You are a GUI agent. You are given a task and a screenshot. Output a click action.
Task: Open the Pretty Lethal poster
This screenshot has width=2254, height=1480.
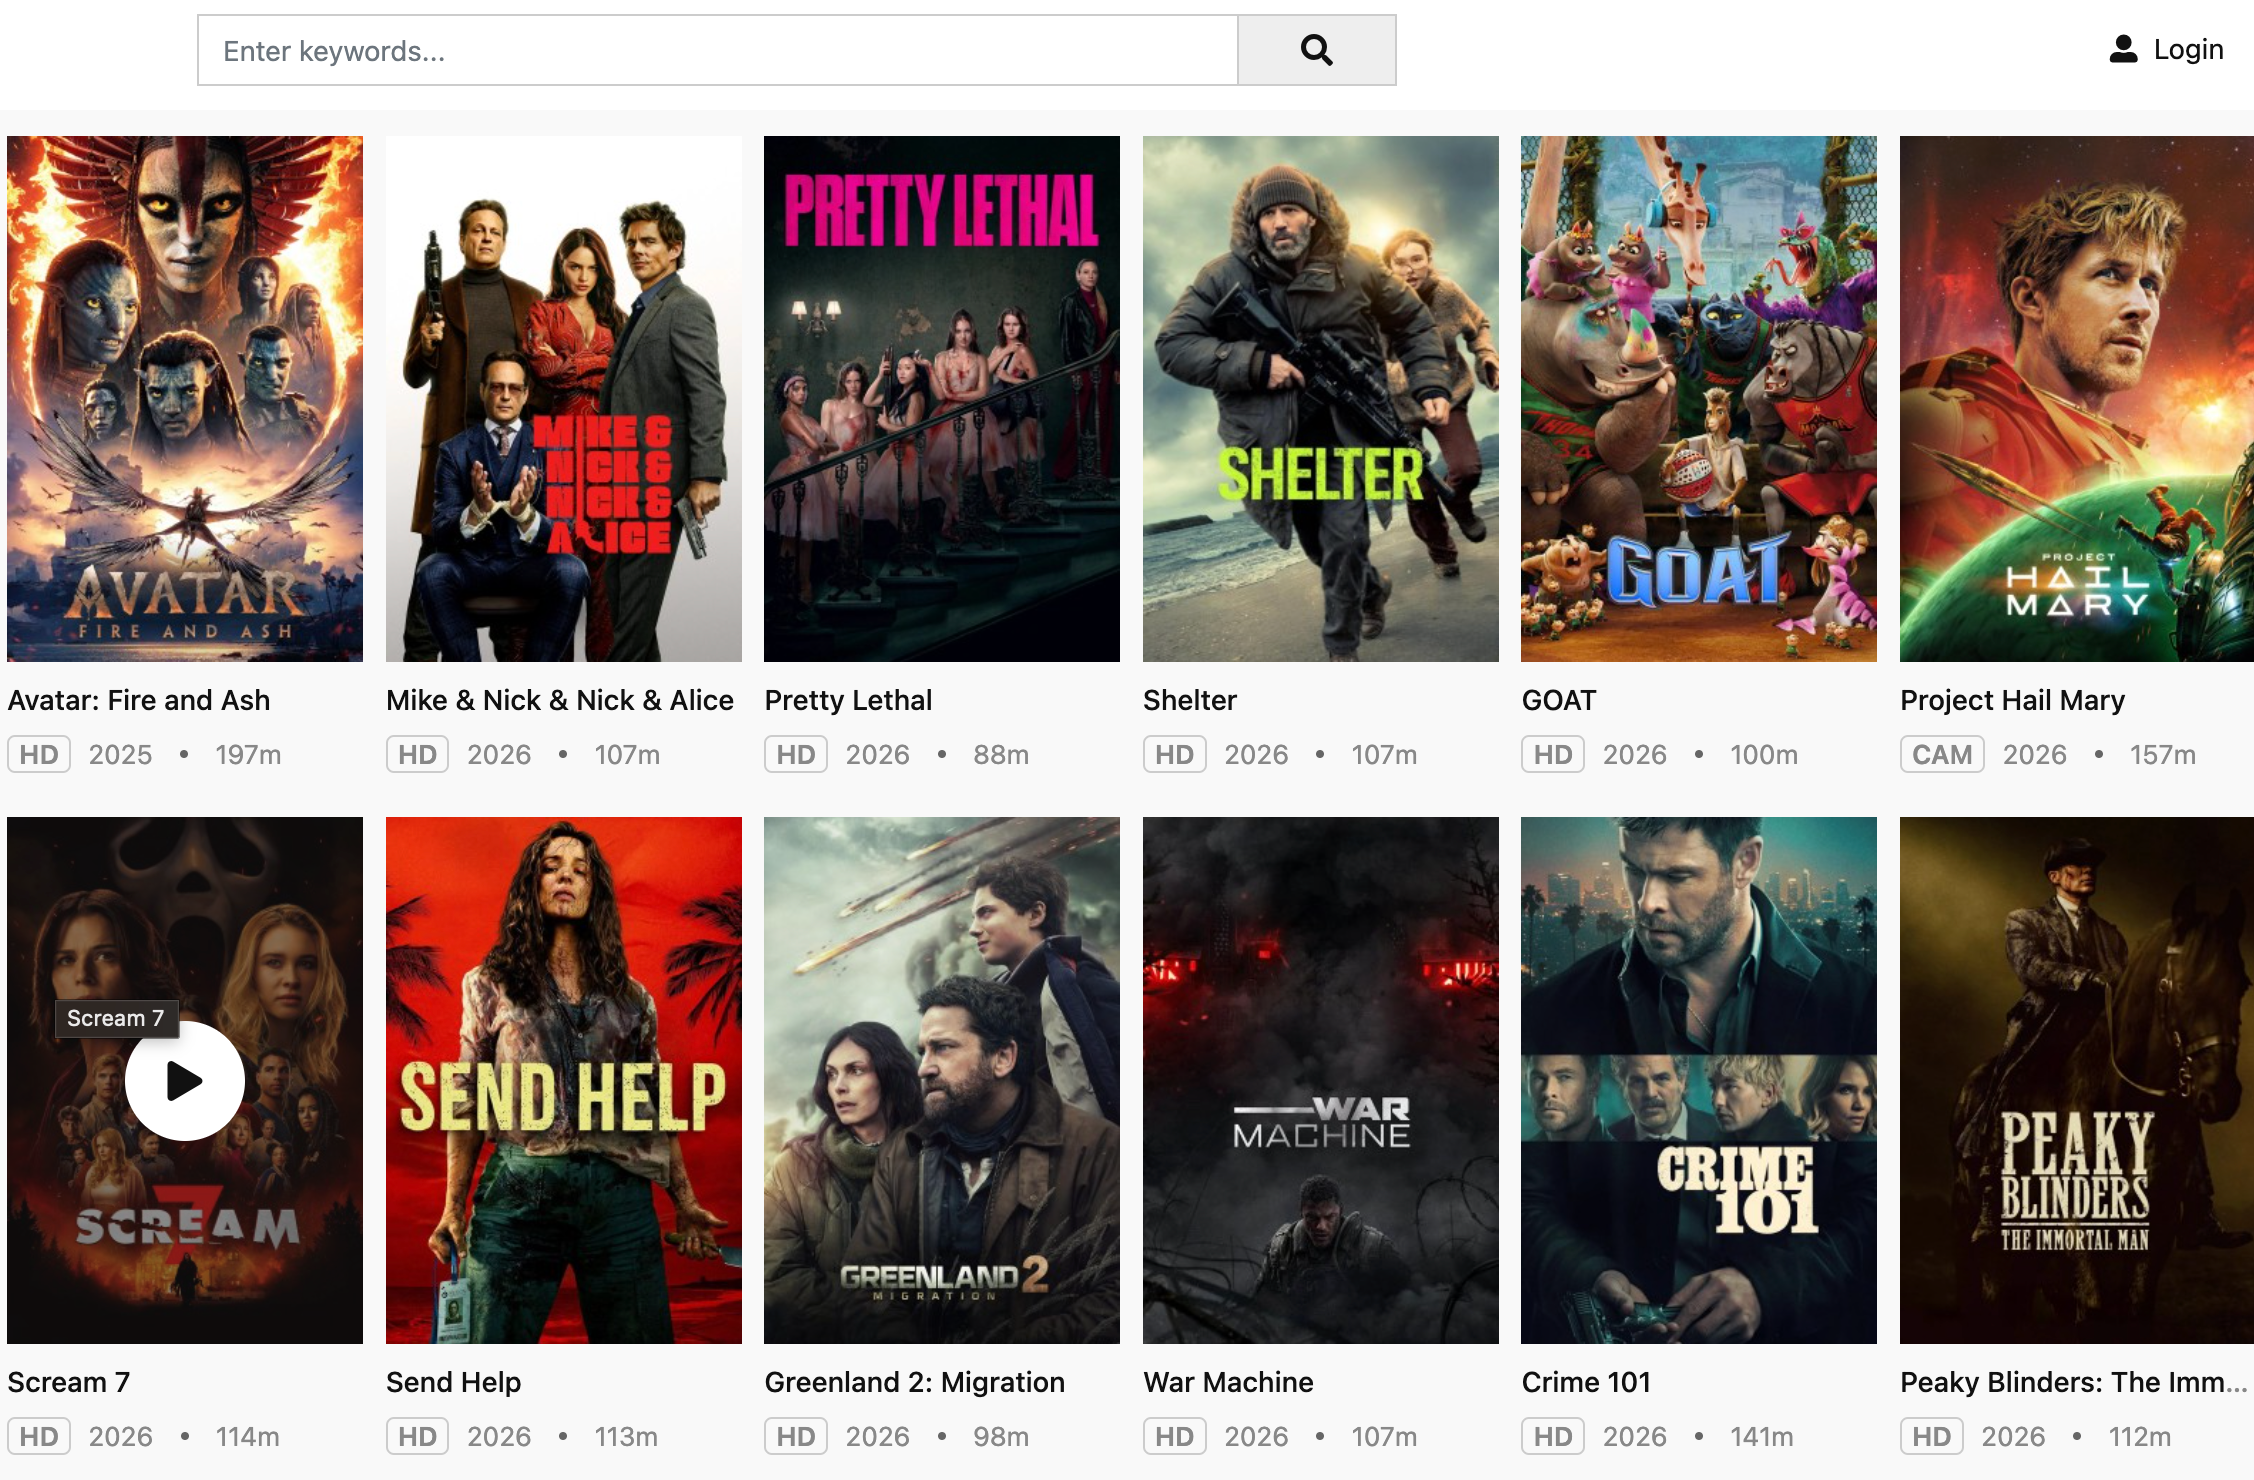tap(942, 399)
